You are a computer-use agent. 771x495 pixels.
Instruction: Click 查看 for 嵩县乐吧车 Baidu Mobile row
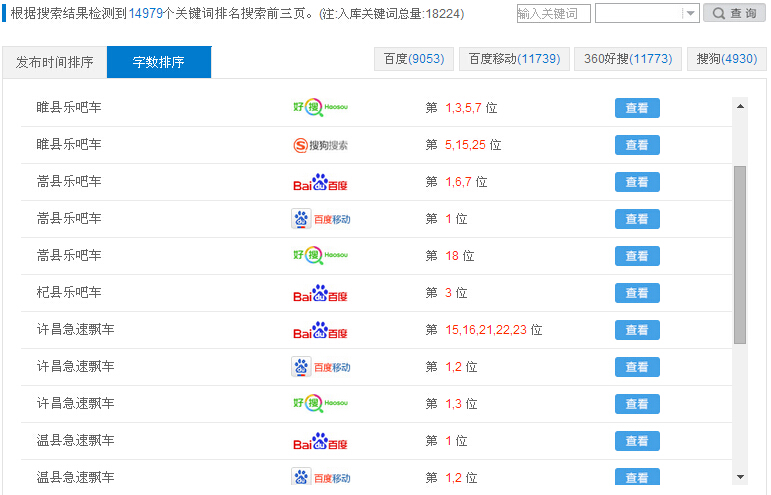point(637,219)
